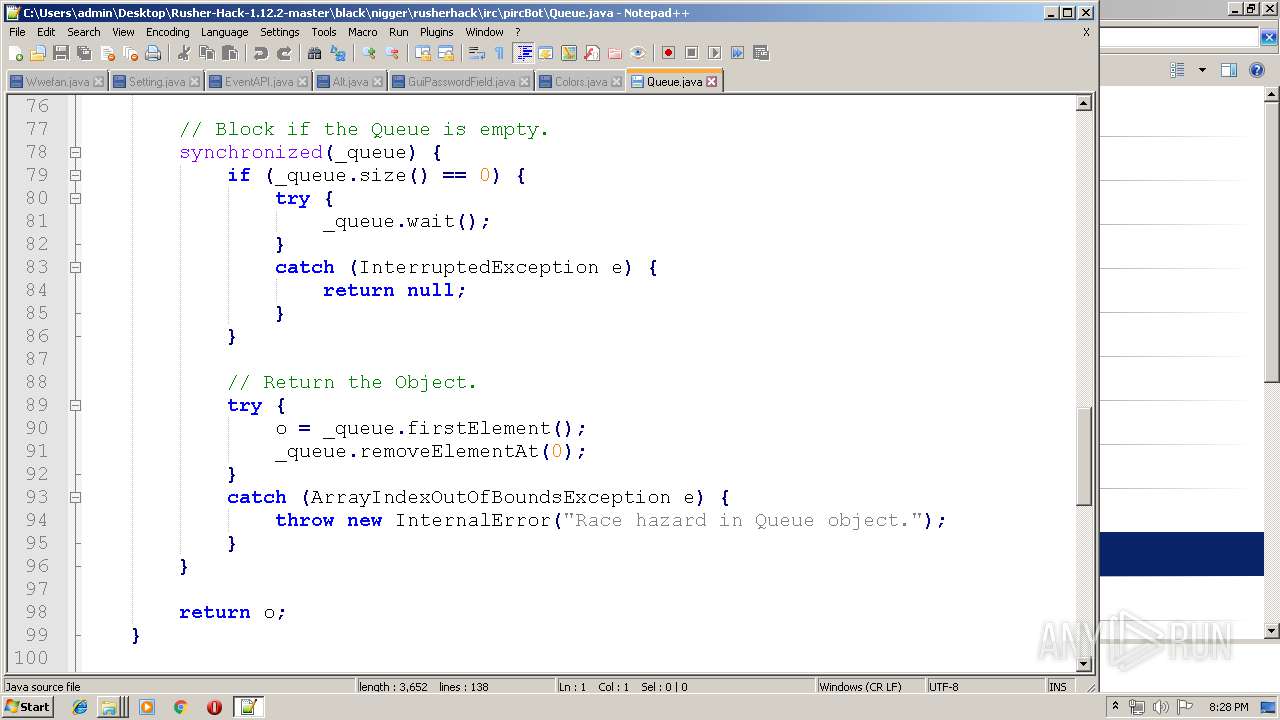Open Find dialog via binoculars icon
Viewport: 1280px width, 720px height.
pyautogui.click(x=315, y=53)
